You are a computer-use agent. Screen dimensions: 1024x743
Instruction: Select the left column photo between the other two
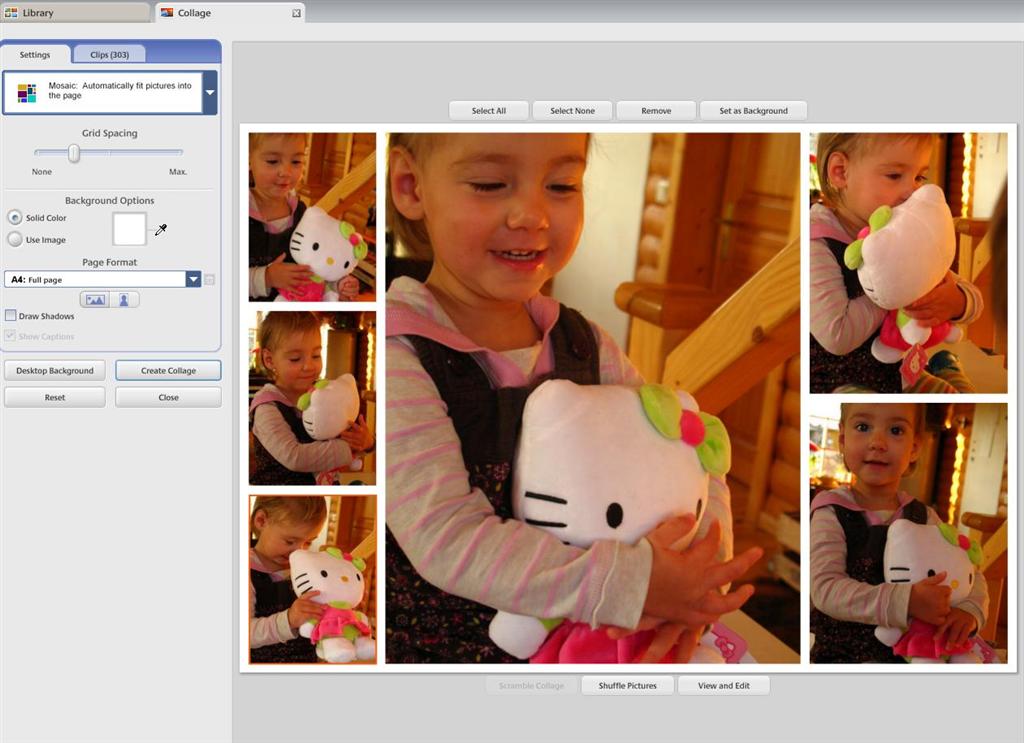tap(312, 398)
